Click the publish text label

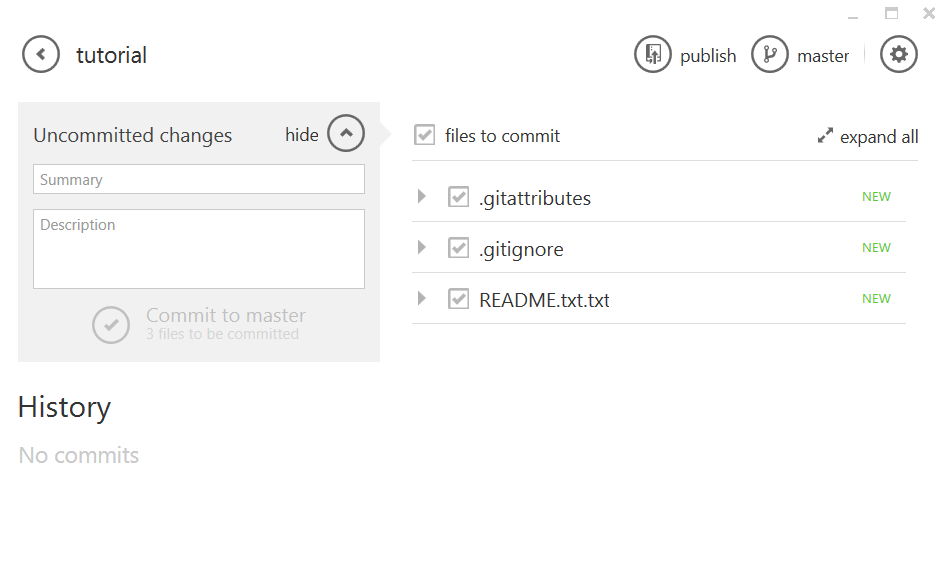coord(708,56)
